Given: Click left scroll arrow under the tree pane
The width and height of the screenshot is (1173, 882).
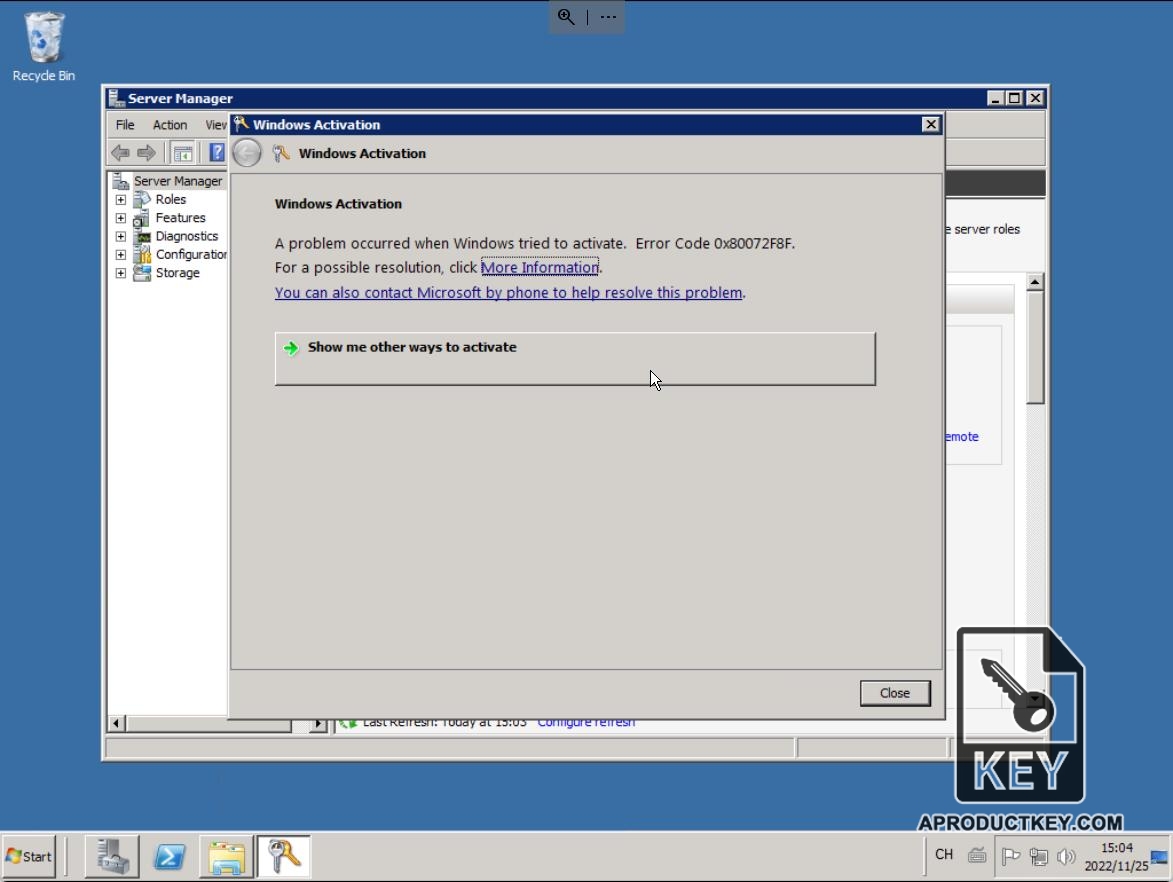Looking at the screenshot, I should pos(115,723).
